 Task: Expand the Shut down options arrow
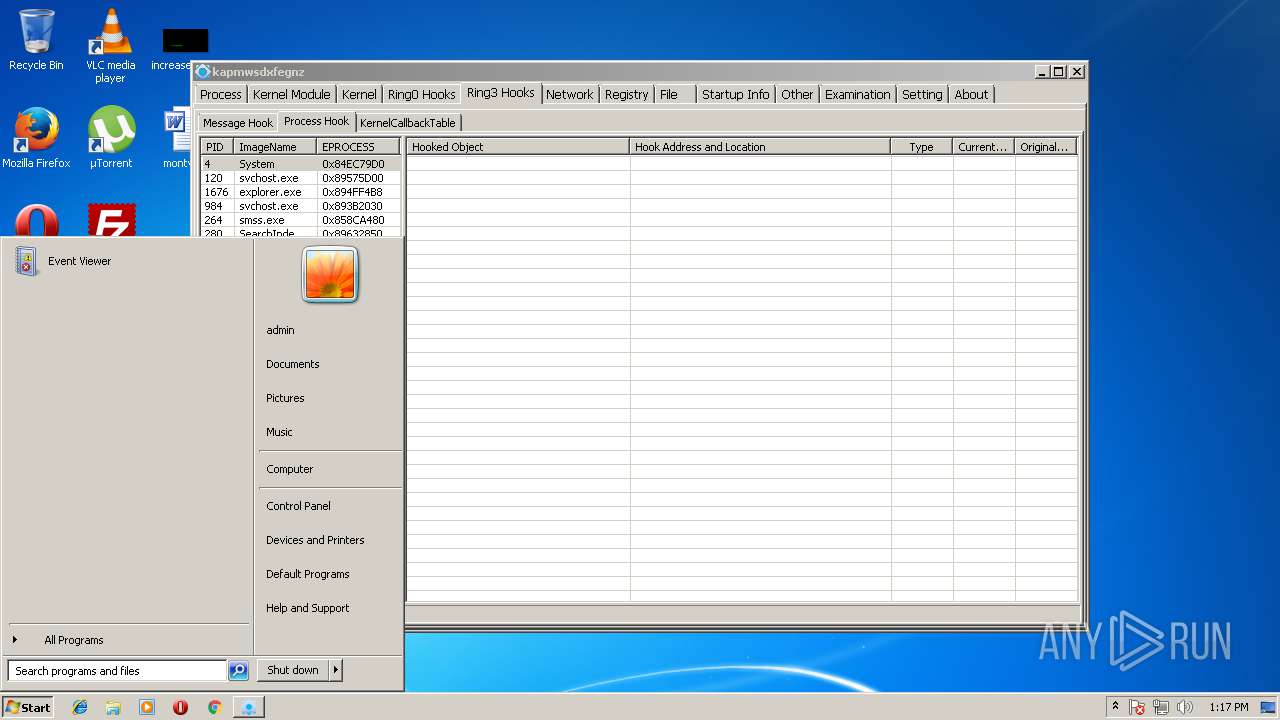[x=336, y=671]
